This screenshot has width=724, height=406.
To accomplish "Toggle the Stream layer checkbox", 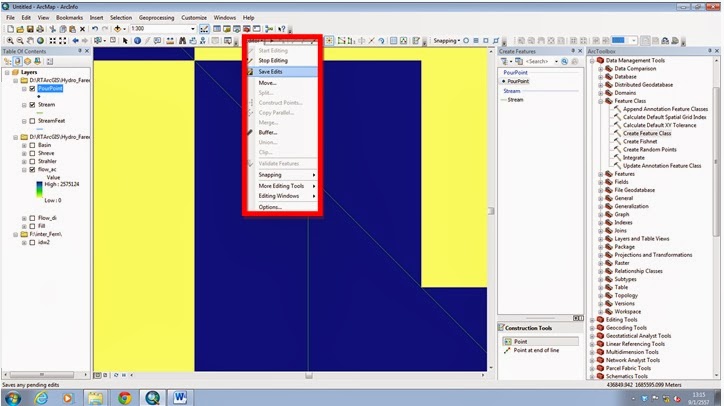I will tap(32, 105).
